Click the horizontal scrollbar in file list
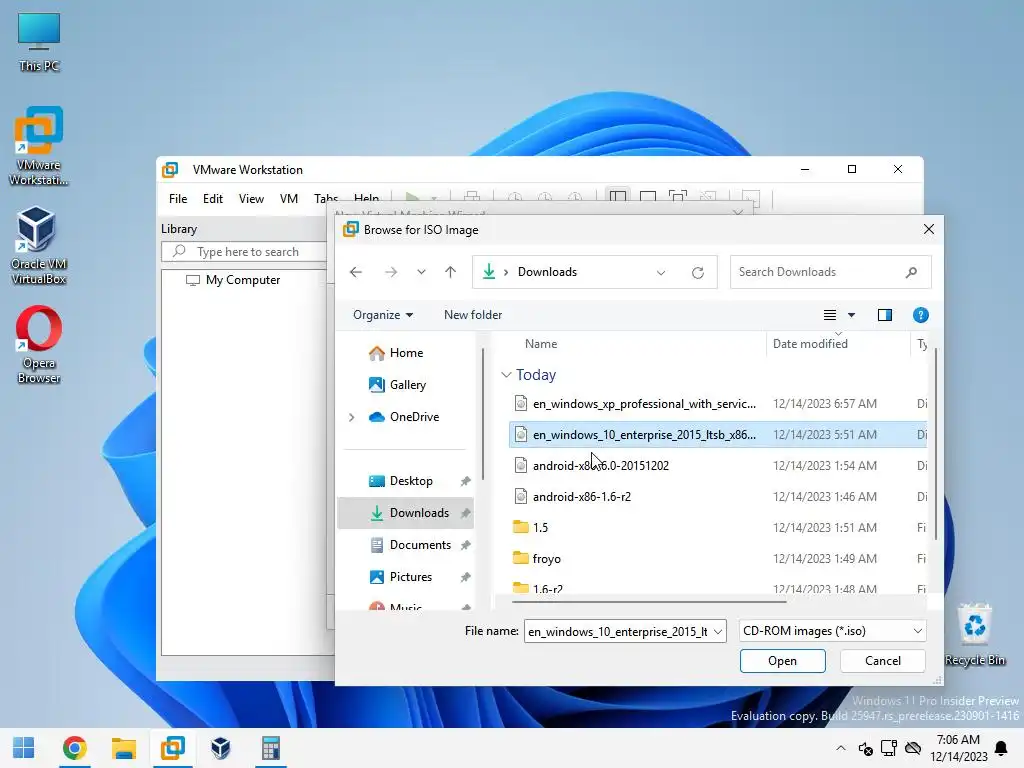 coord(649,601)
